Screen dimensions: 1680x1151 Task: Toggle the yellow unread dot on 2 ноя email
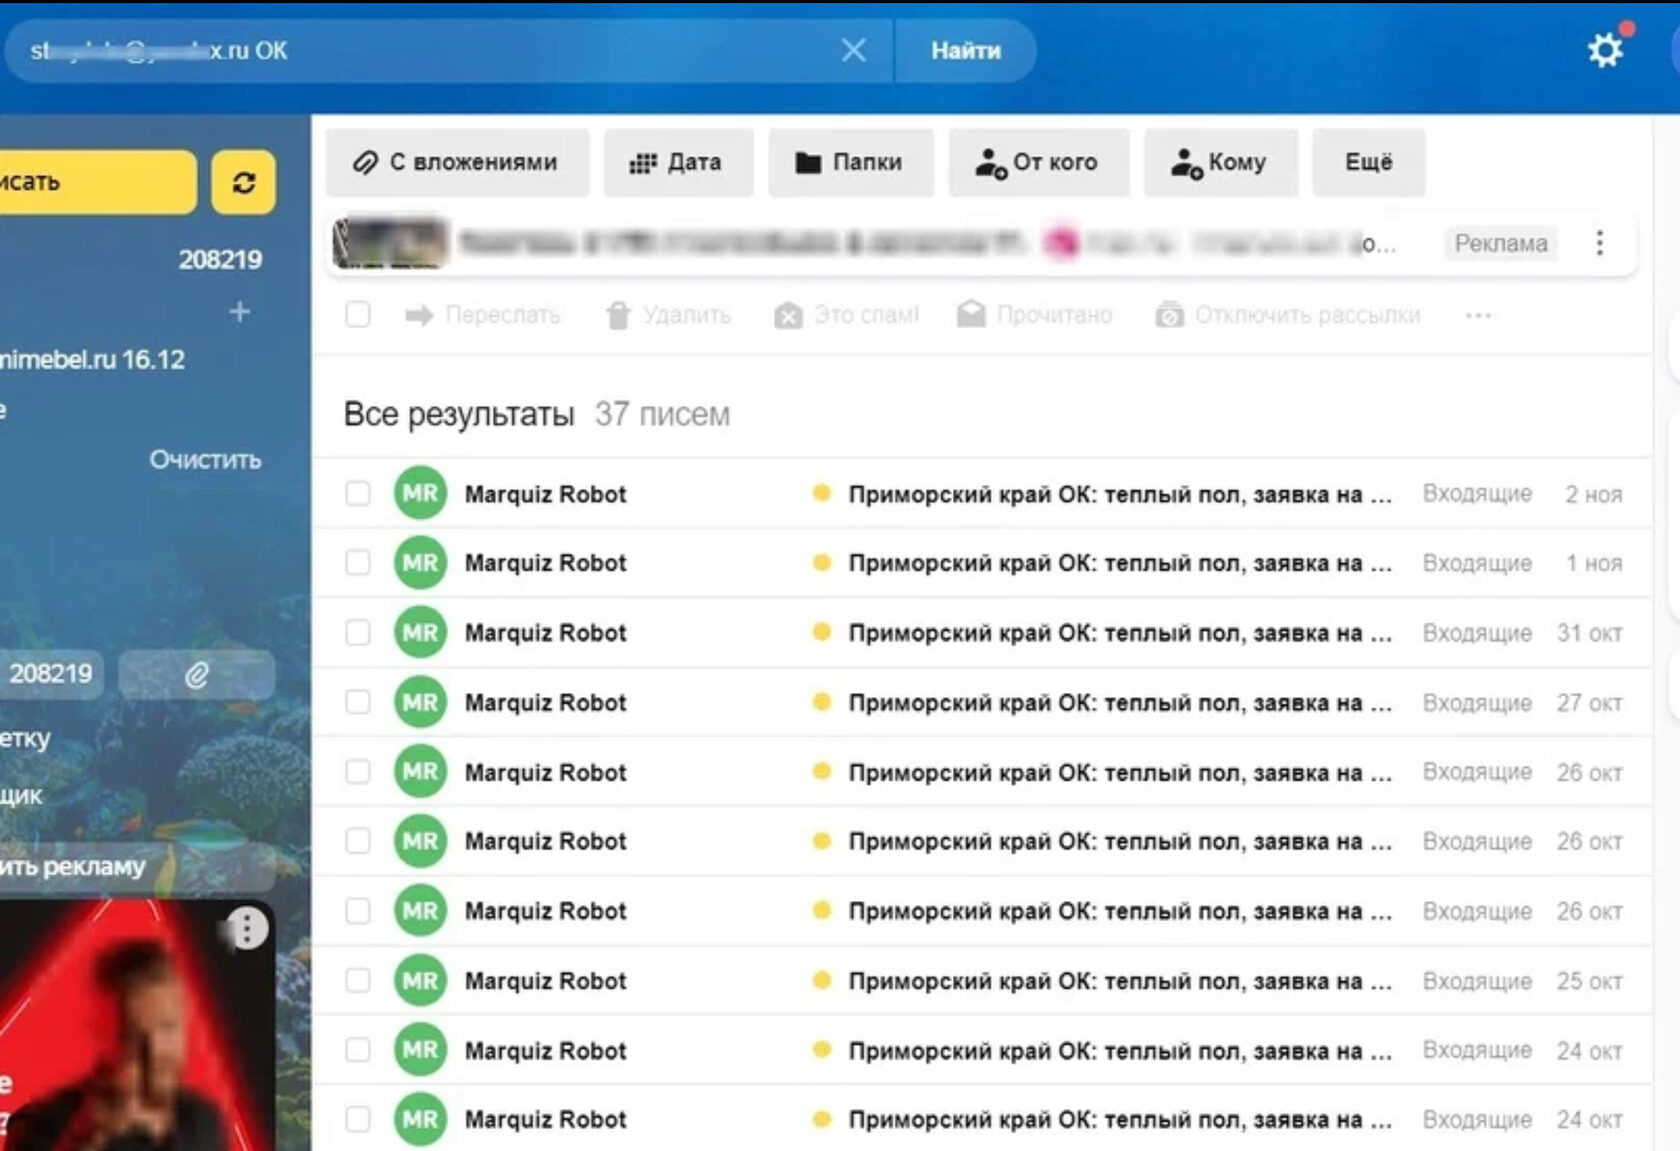pos(821,493)
